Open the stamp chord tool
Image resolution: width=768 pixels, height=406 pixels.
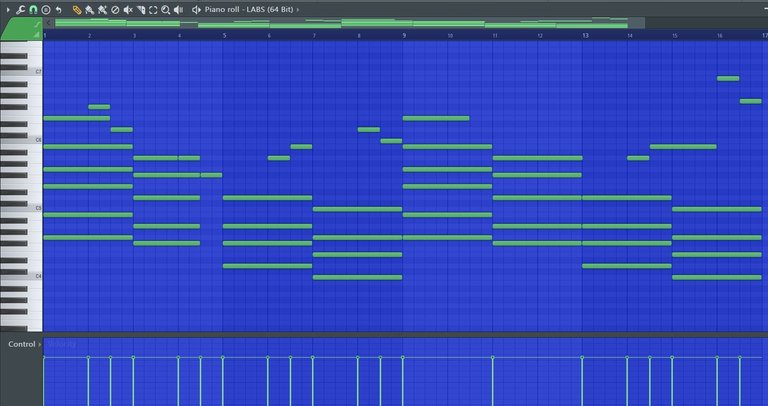[x=46, y=10]
